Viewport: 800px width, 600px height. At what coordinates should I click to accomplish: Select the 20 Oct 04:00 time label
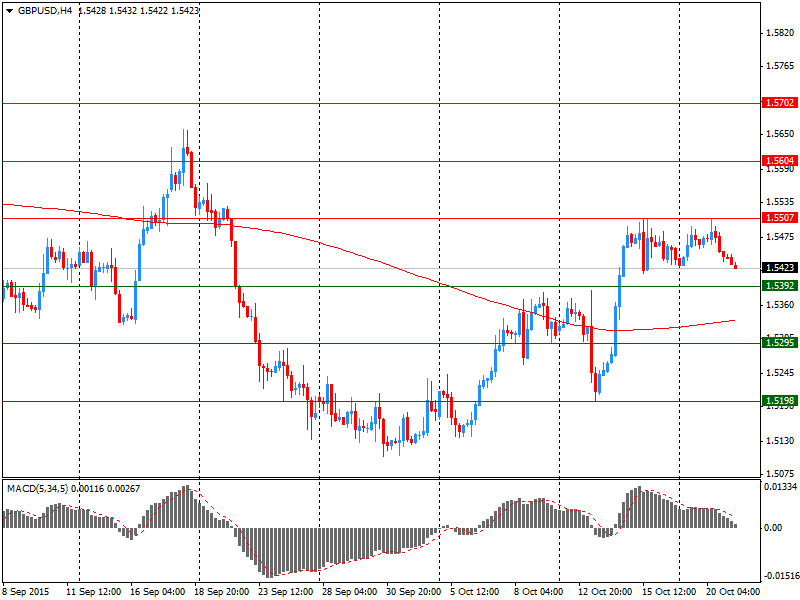tap(733, 592)
